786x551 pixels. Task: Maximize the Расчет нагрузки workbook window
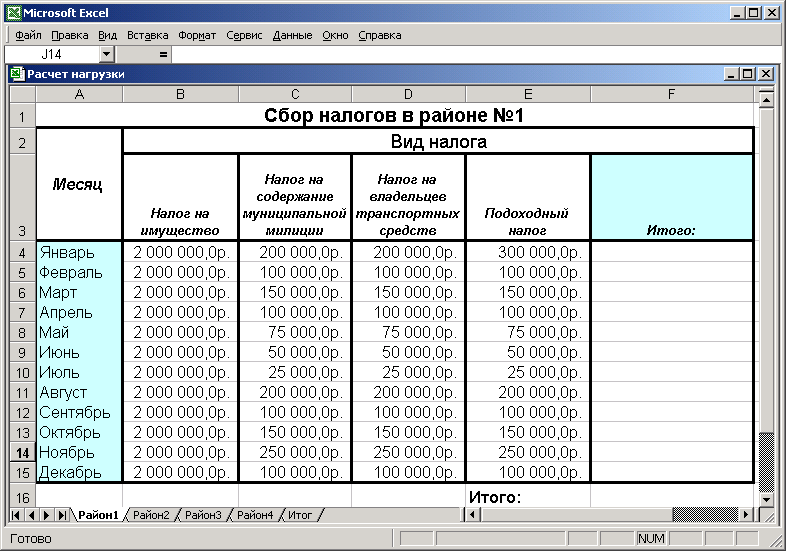pyautogui.click(x=747, y=74)
